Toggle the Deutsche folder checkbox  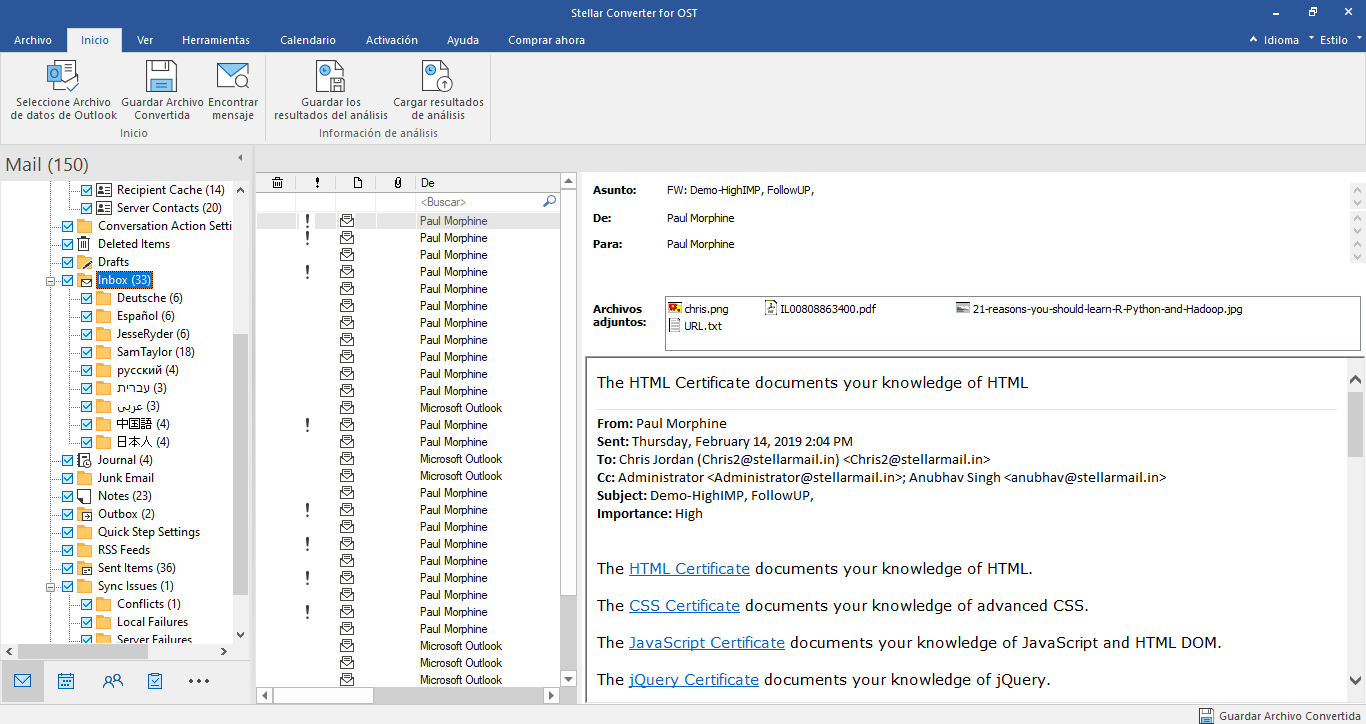click(x=86, y=298)
